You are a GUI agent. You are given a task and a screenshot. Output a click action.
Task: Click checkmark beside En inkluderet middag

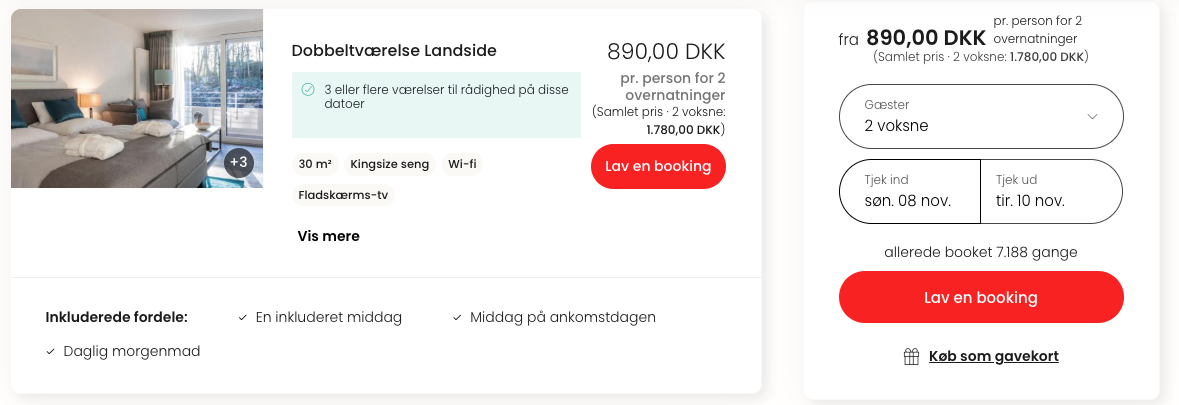pyautogui.click(x=243, y=318)
